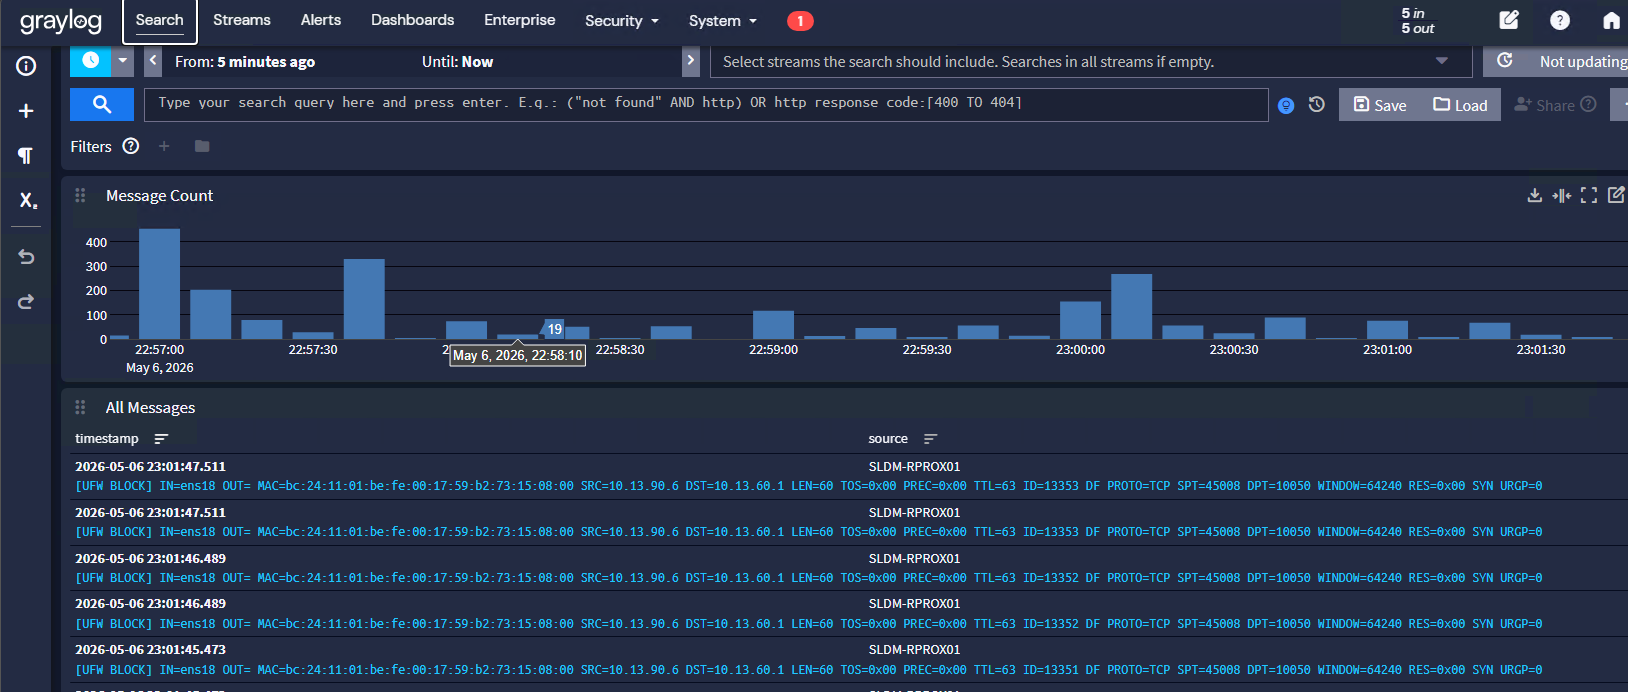The width and height of the screenshot is (1628, 692).
Task: Expand the Security dropdown menu
Action: (x=622, y=21)
